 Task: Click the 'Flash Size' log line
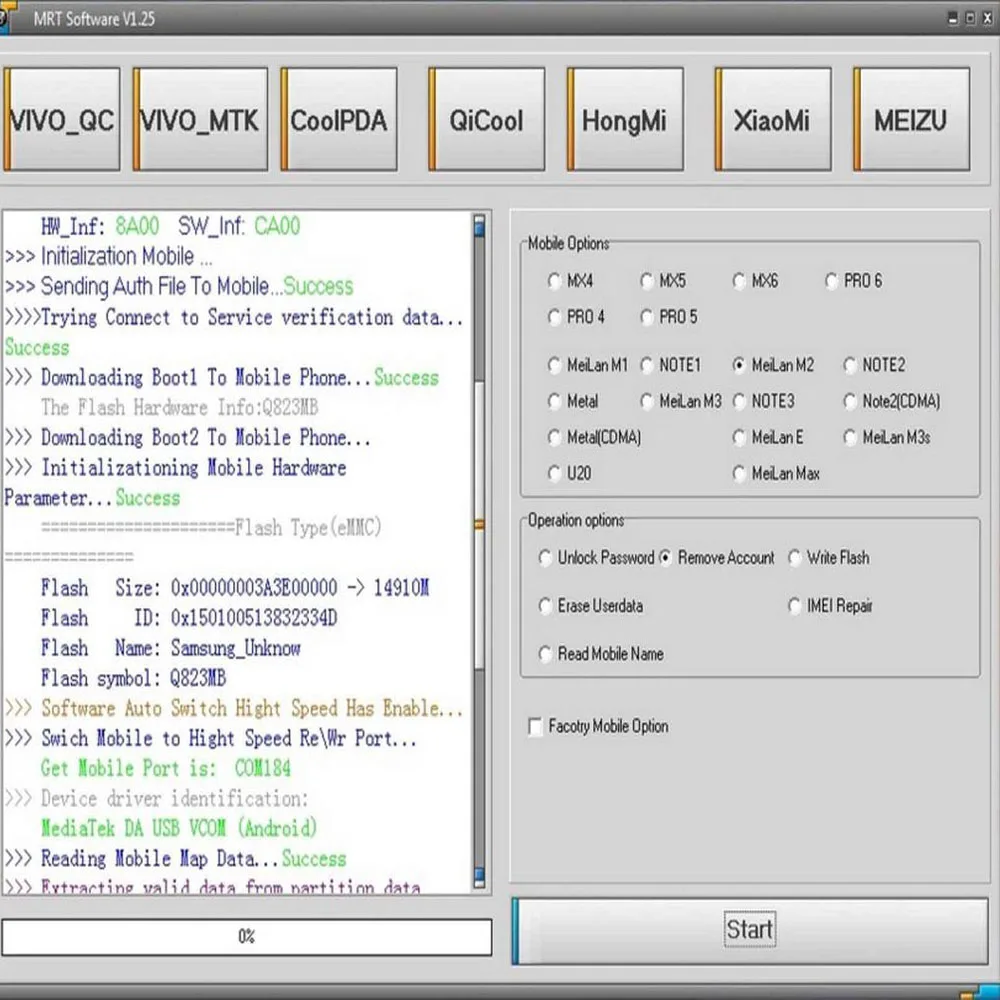click(x=235, y=588)
